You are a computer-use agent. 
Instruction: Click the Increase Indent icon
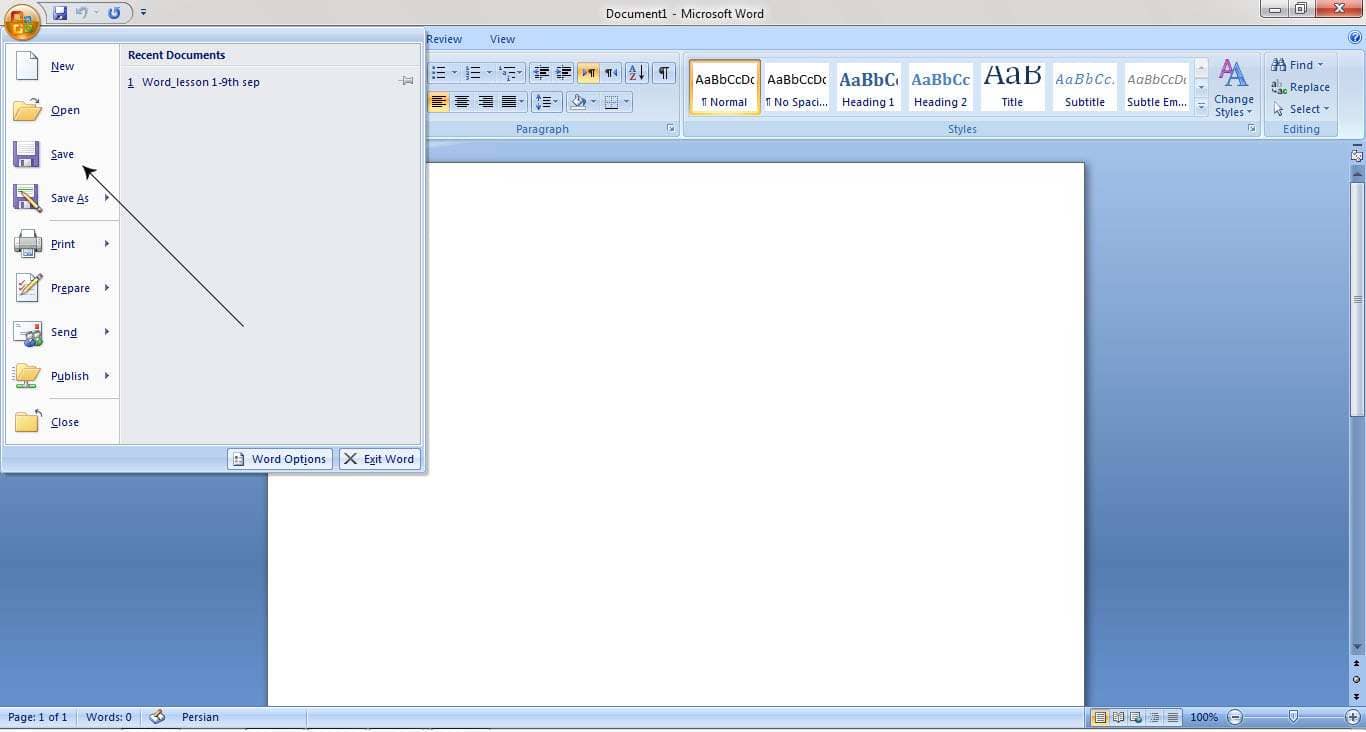point(563,73)
